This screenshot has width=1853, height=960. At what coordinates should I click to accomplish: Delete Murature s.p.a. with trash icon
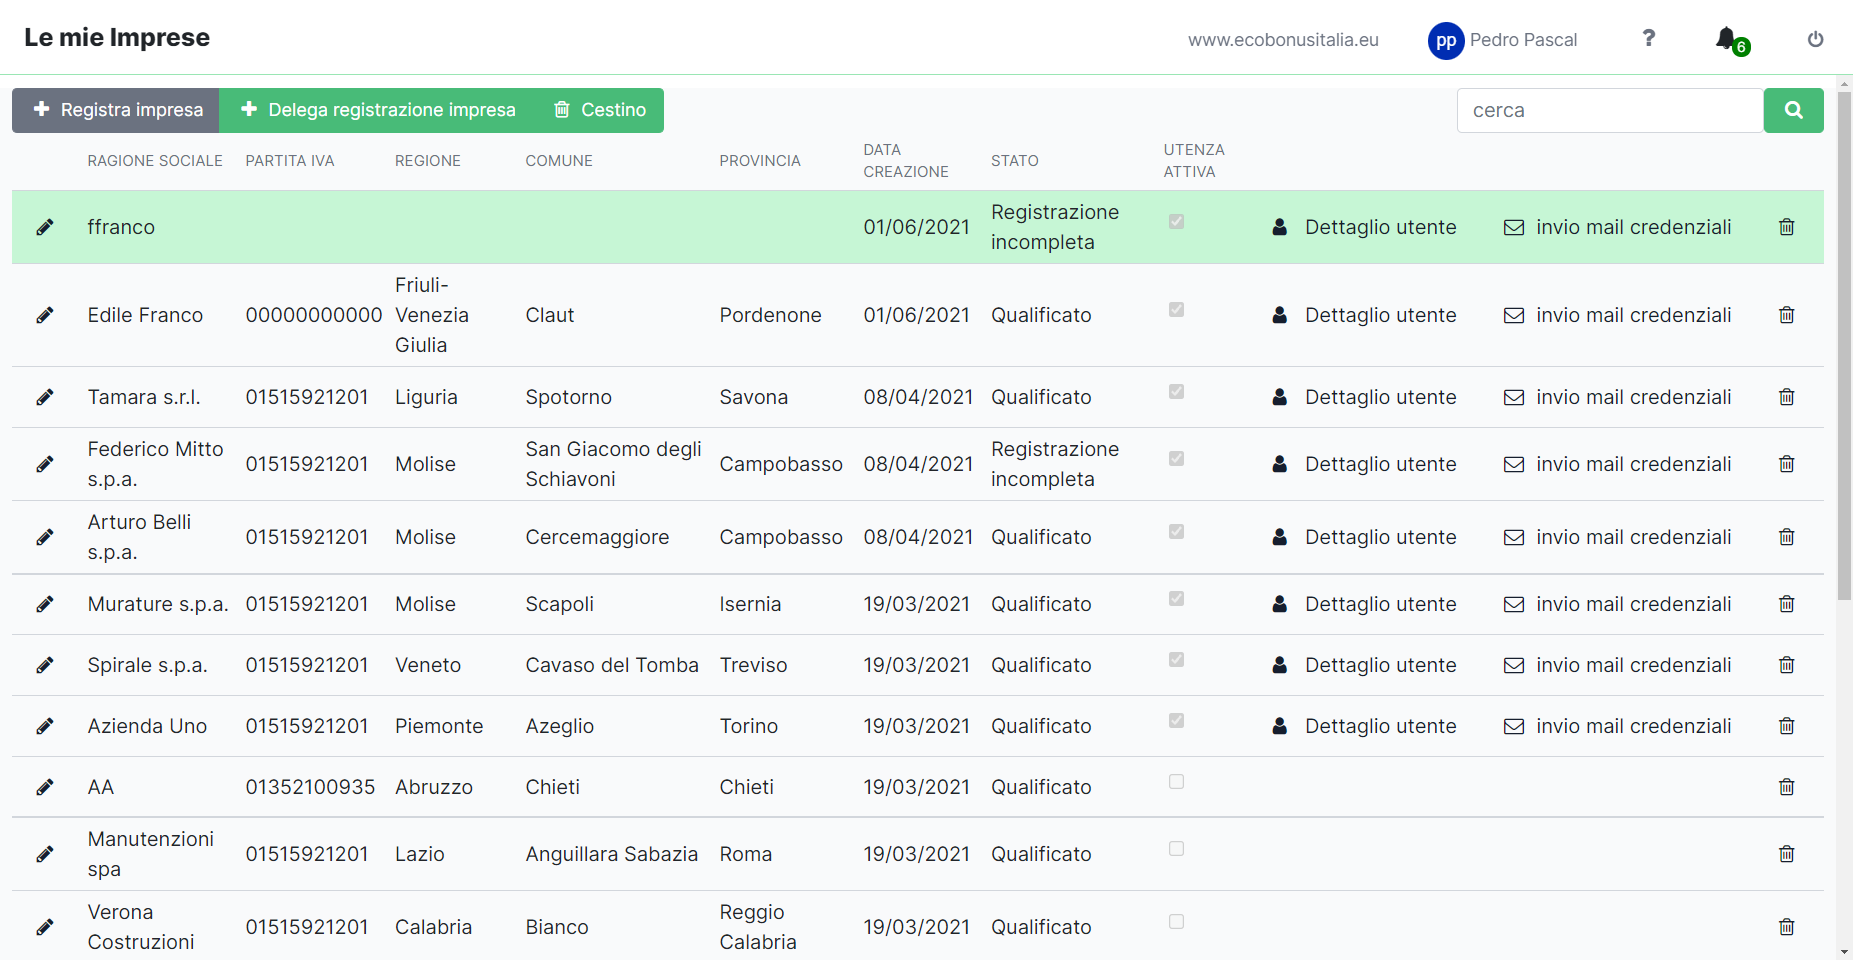pyautogui.click(x=1787, y=604)
